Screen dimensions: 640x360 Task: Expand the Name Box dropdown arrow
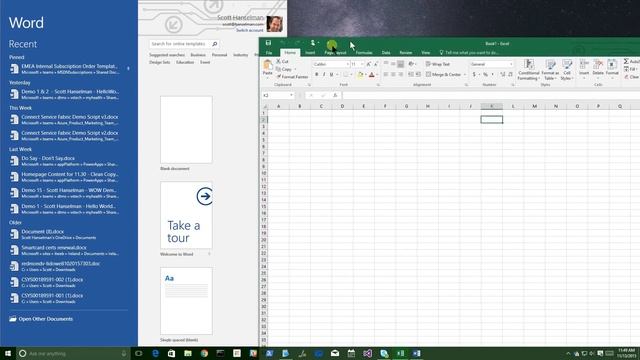291,95
